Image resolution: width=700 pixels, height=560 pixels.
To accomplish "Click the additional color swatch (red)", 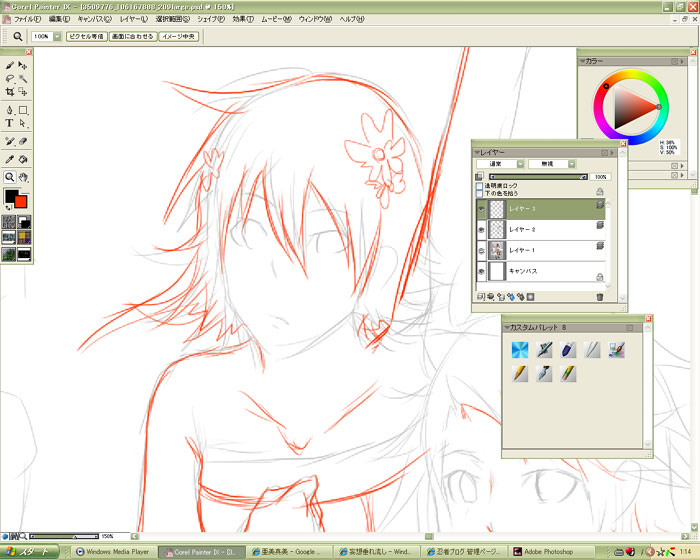I will 21,202.
